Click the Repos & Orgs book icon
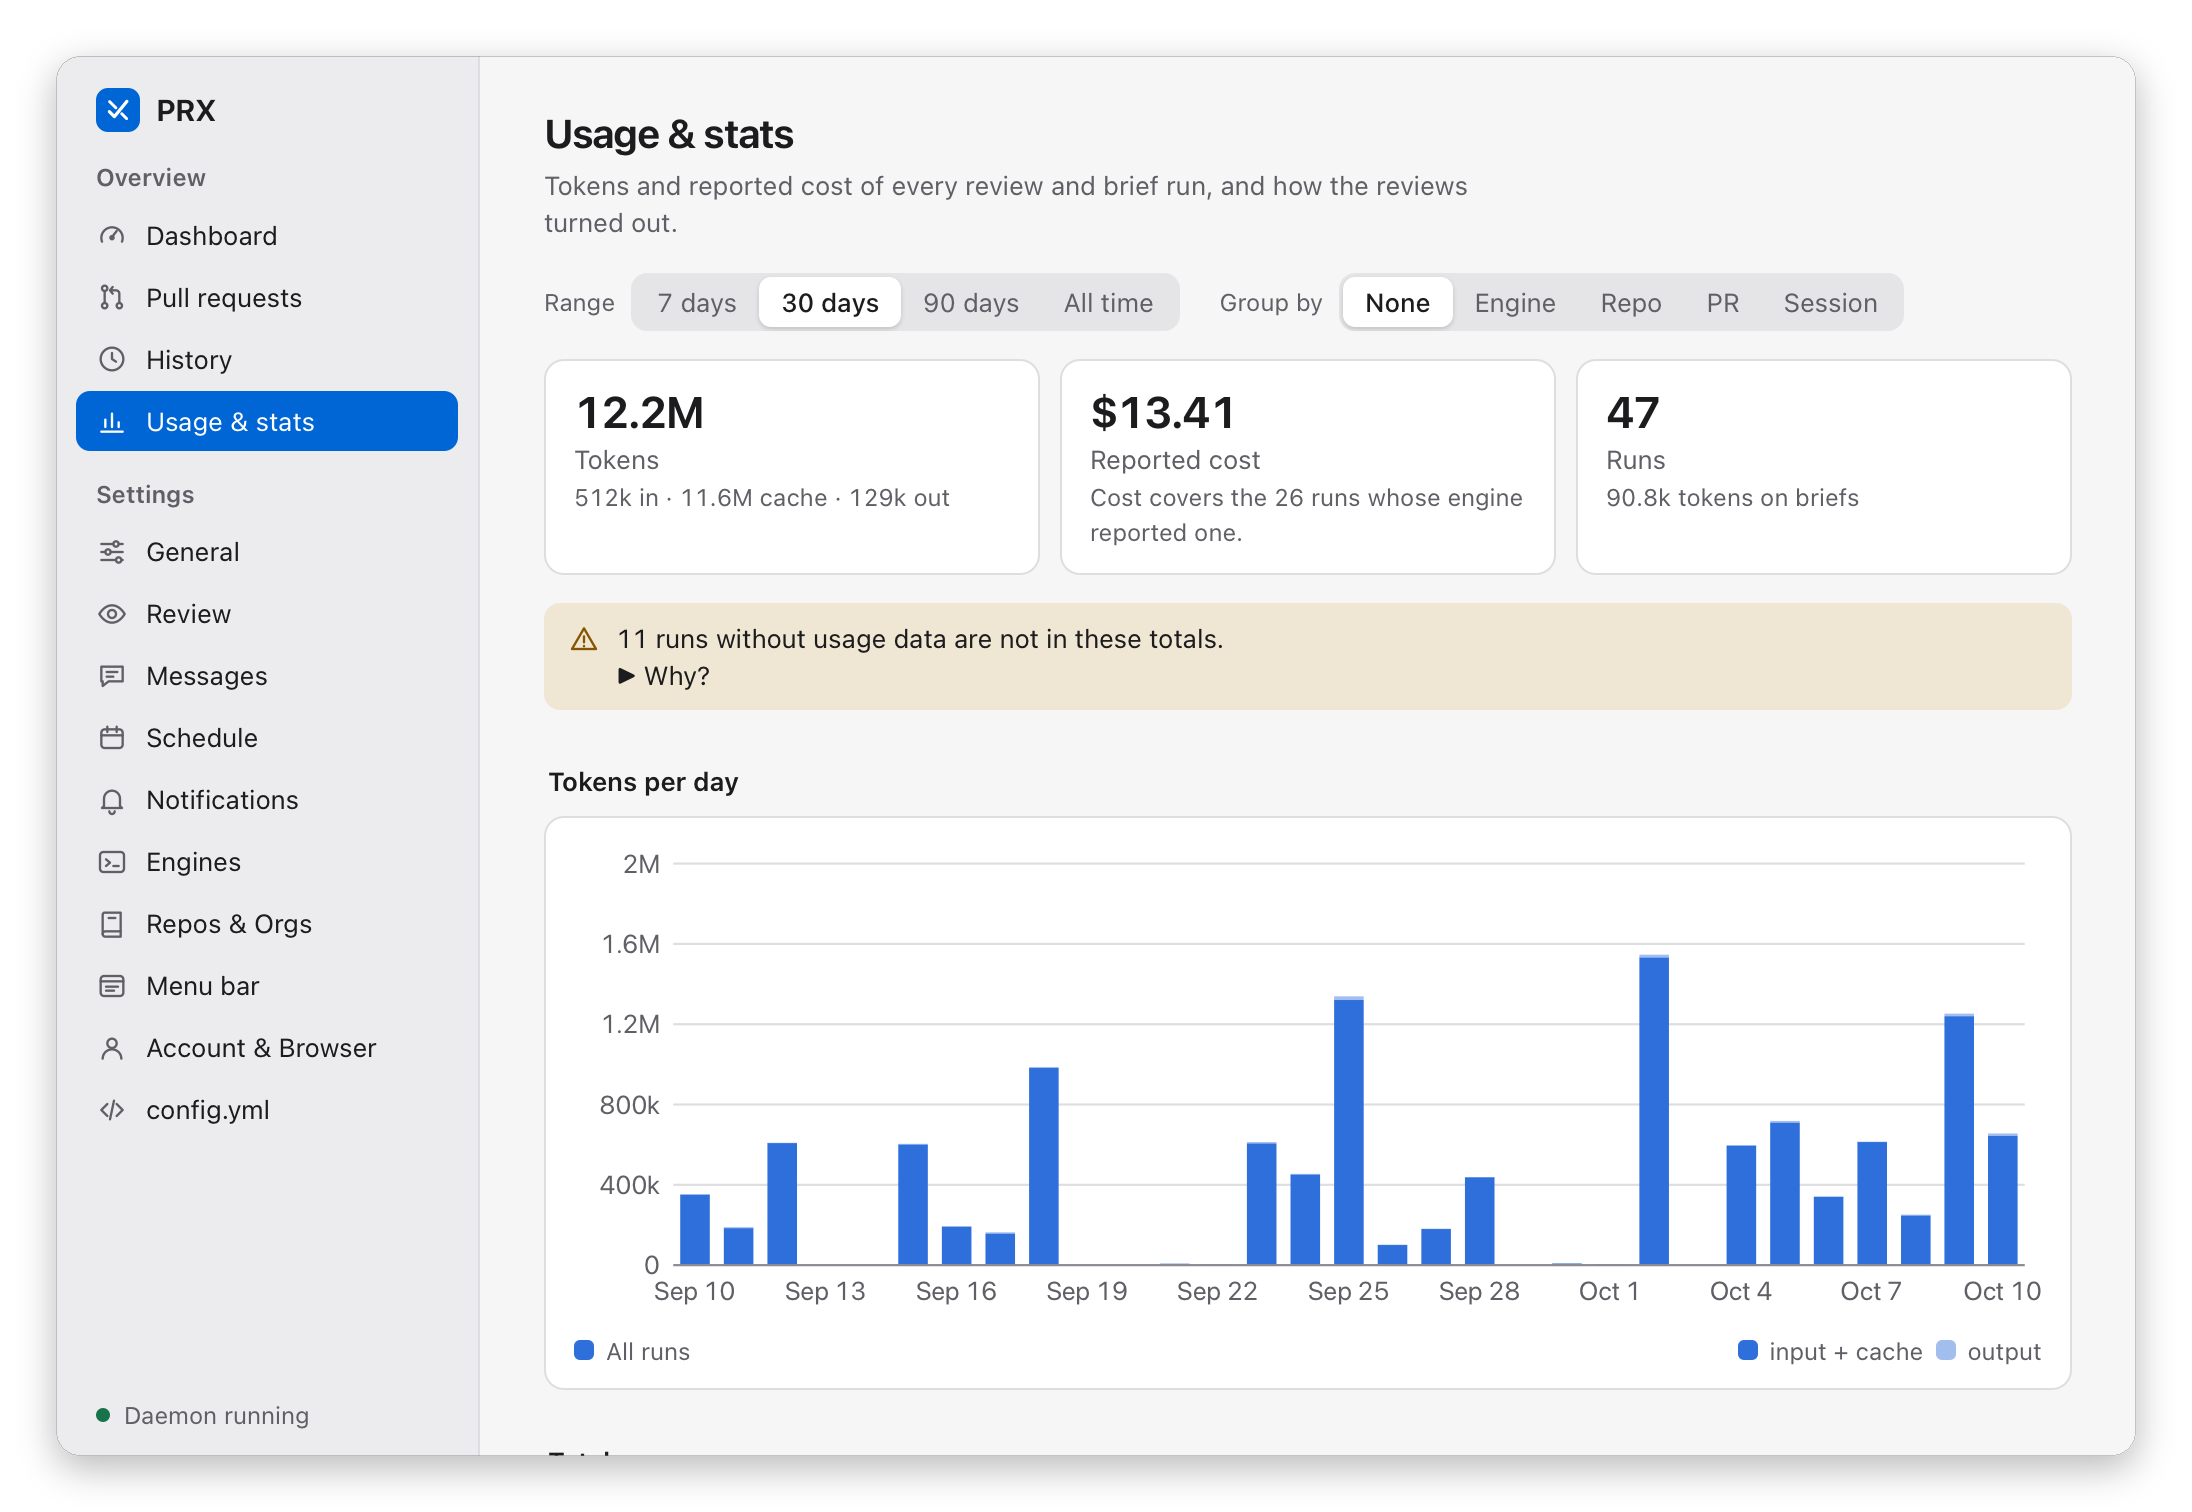 [112, 924]
